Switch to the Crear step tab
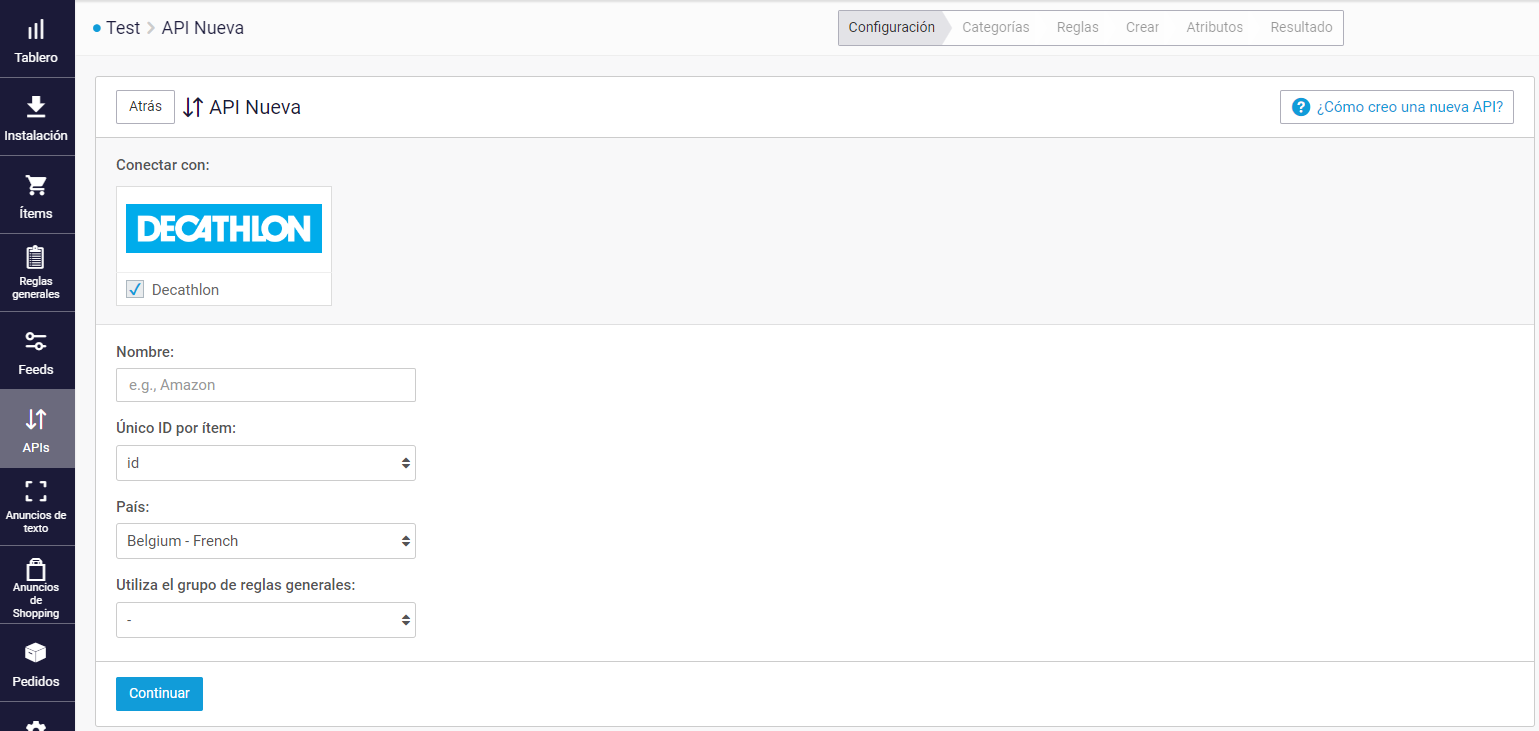This screenshot has height=731, width=1539. click(x=1143, y=28)
